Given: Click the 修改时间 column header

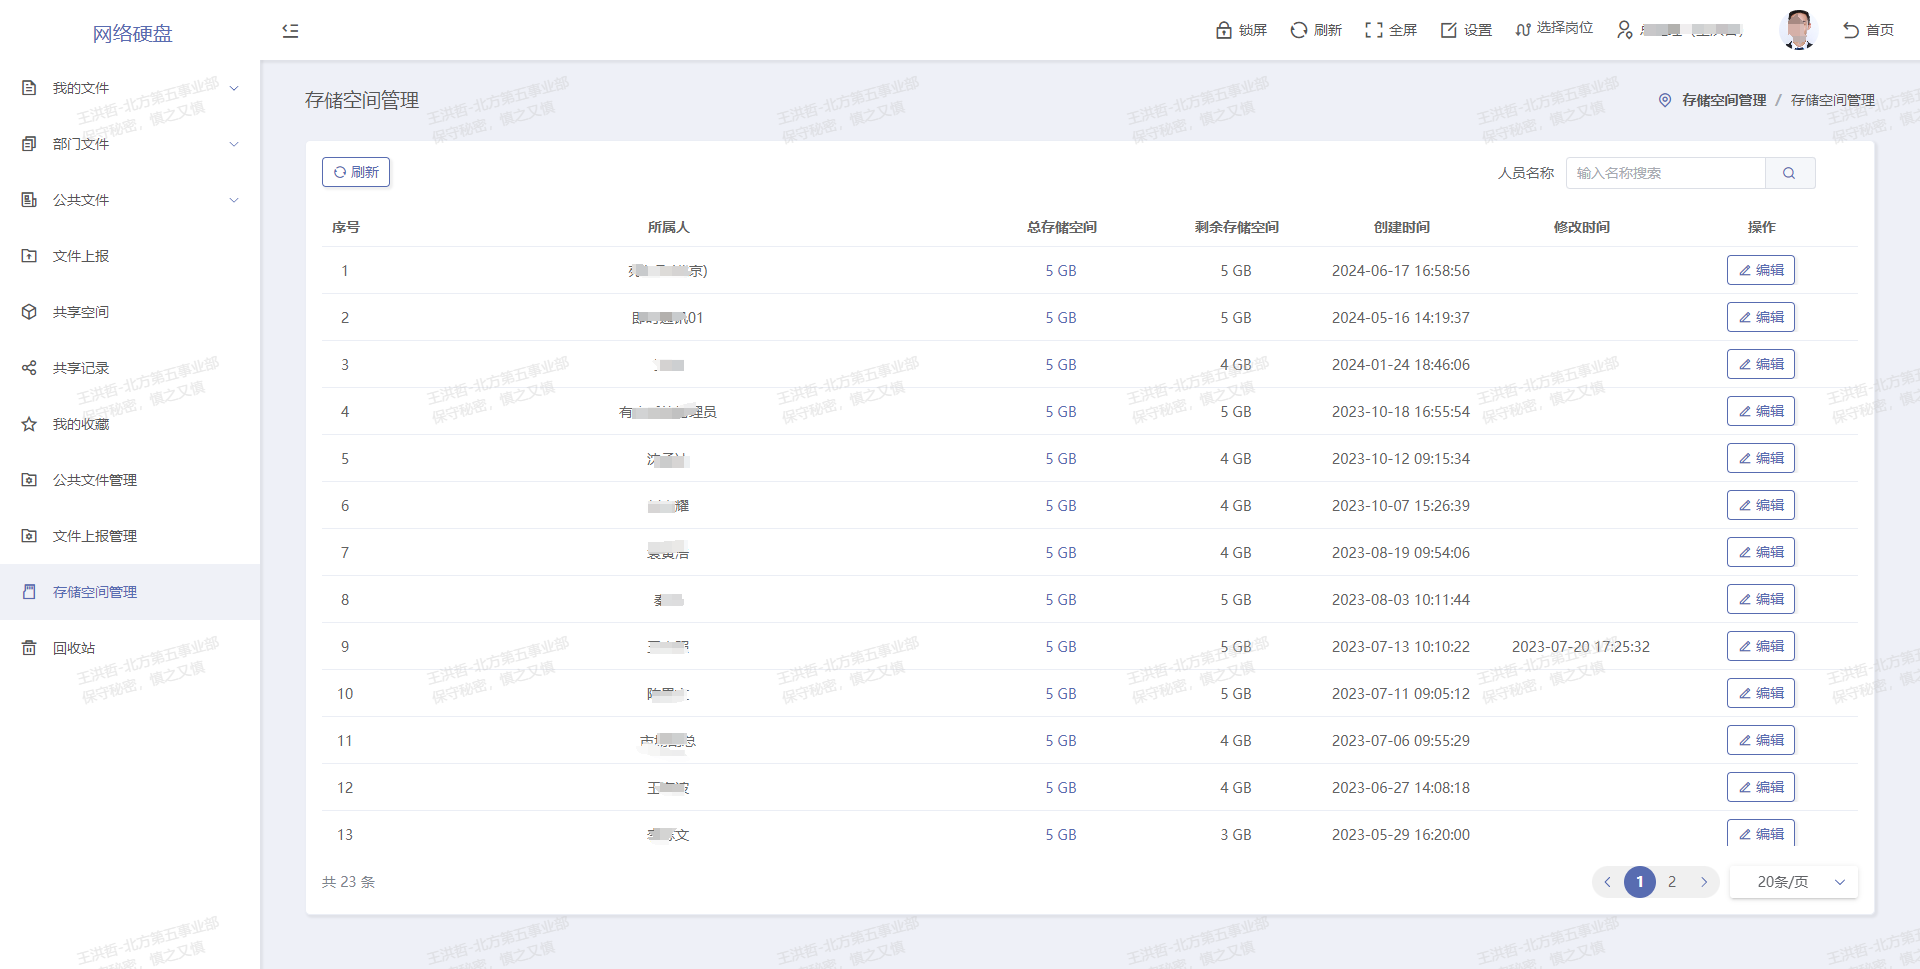Looking at the screenshot, I should (x=1581, y=227).
